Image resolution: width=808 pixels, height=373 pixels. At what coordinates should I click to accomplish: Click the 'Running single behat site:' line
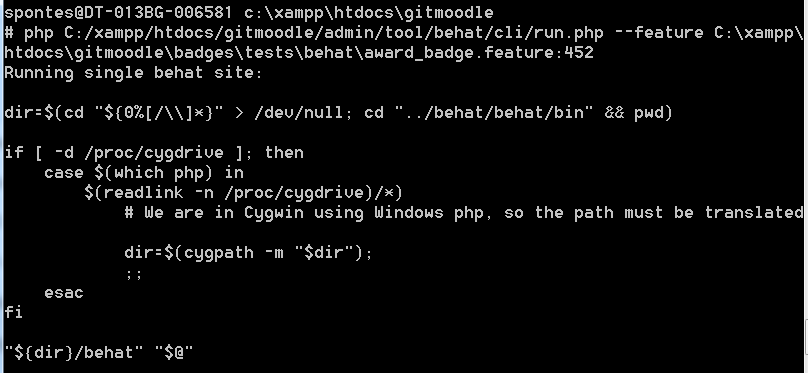(133, 73)
